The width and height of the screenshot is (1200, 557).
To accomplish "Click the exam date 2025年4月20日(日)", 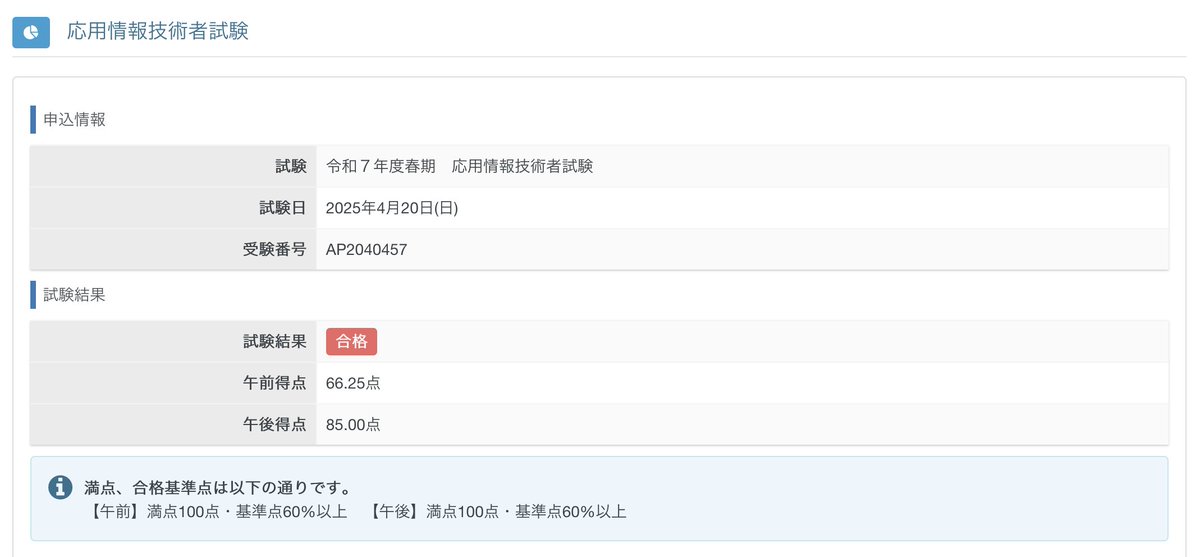I will click(392, 208).
